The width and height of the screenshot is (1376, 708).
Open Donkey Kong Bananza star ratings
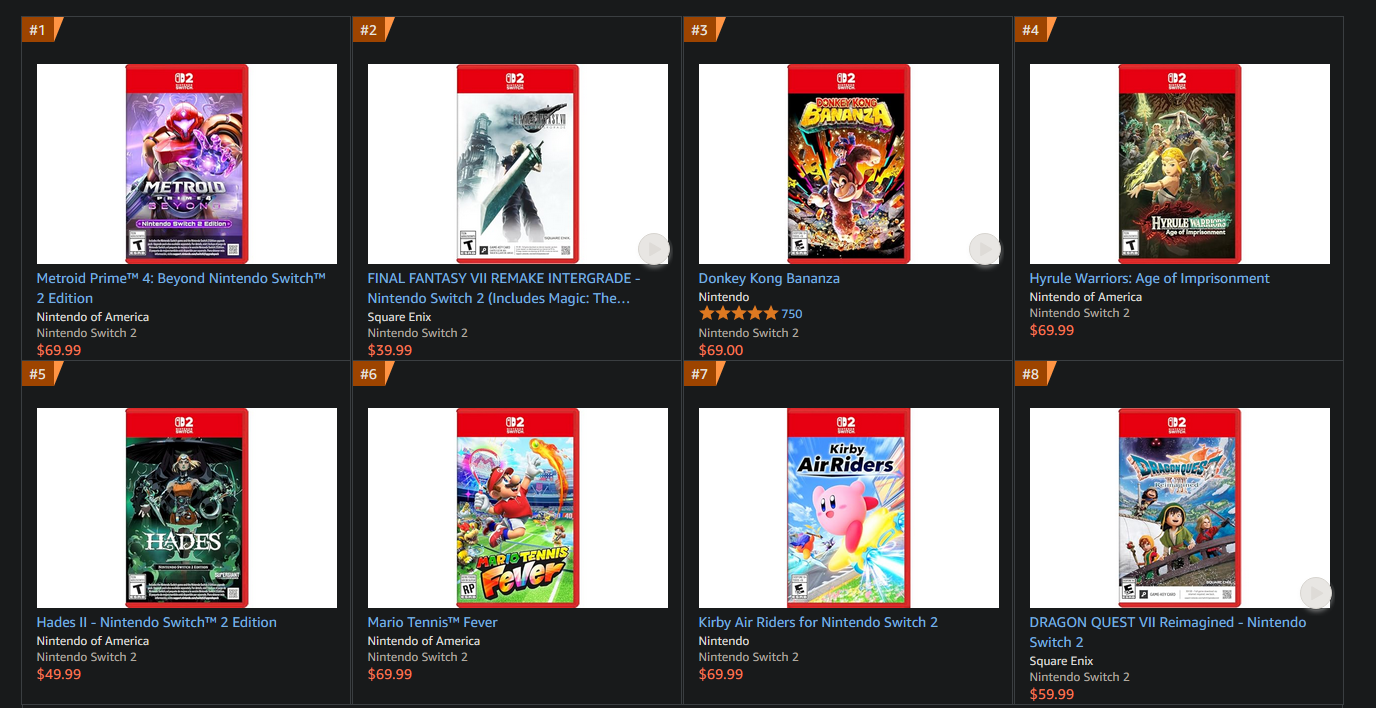pos(738,314)
